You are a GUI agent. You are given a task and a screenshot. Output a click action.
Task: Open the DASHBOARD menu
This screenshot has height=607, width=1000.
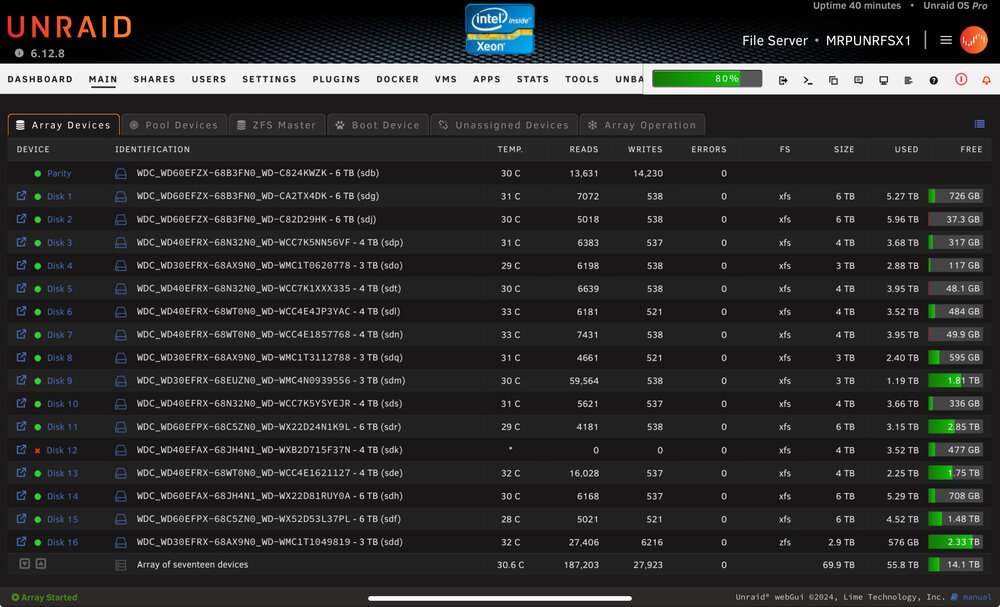pos(40,79)
